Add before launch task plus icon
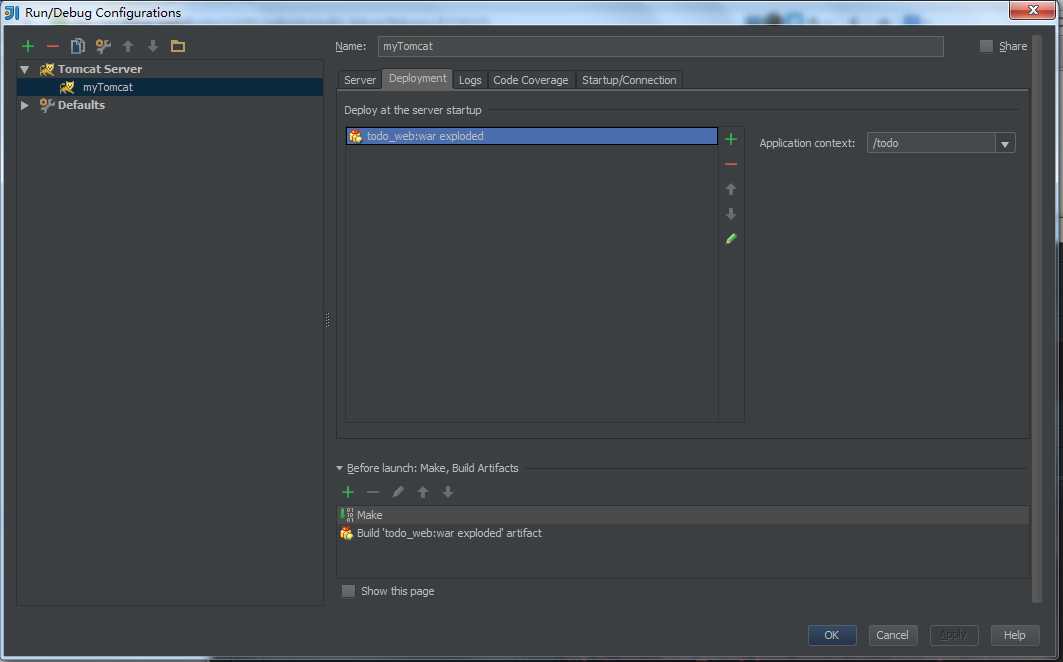Viewport: 1063px width, 662px height. pyautogui.click(x=348, y=492)
